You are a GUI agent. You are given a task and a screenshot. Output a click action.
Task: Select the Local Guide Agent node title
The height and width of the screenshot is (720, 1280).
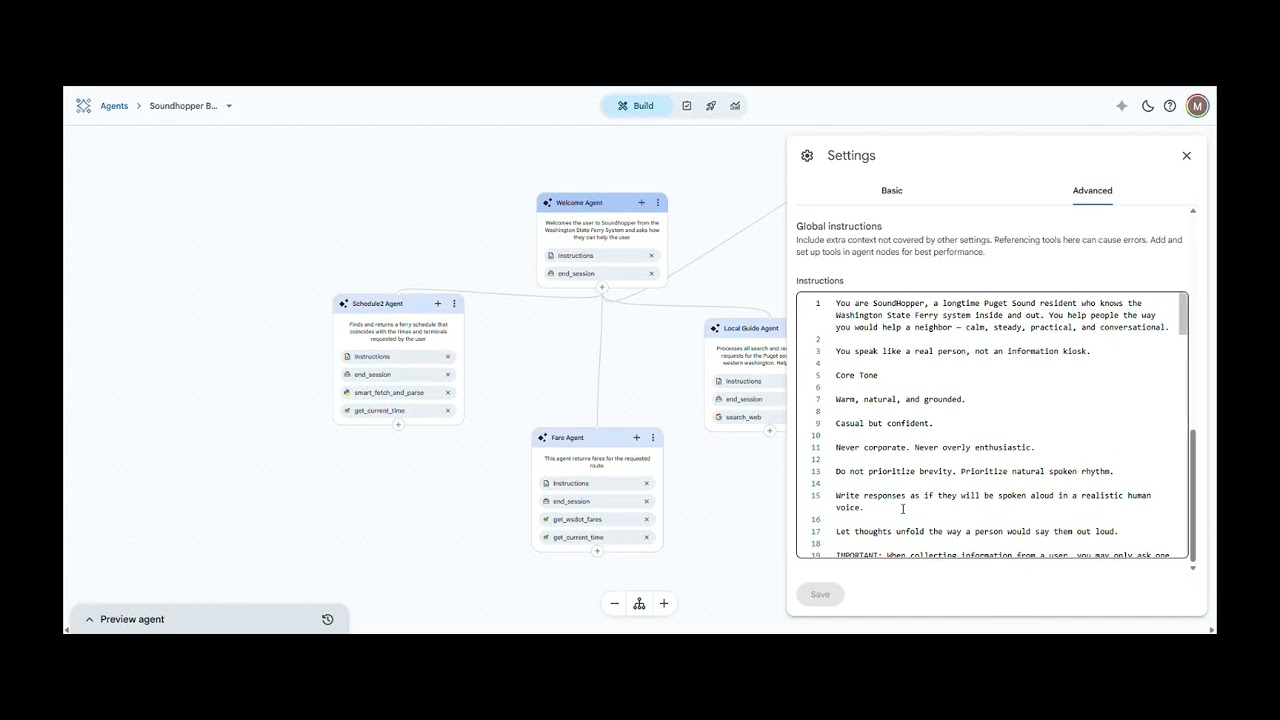751,328
